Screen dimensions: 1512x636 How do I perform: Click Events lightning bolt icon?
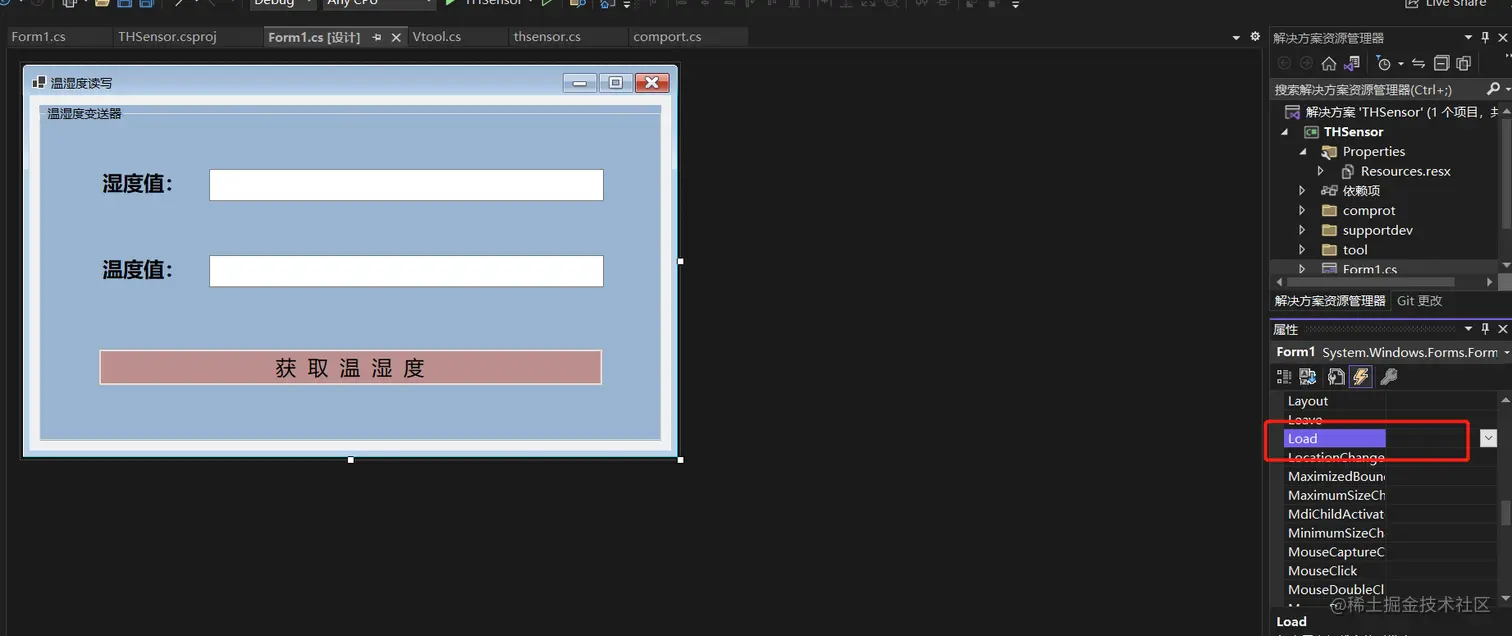[x=1360, y=377]
